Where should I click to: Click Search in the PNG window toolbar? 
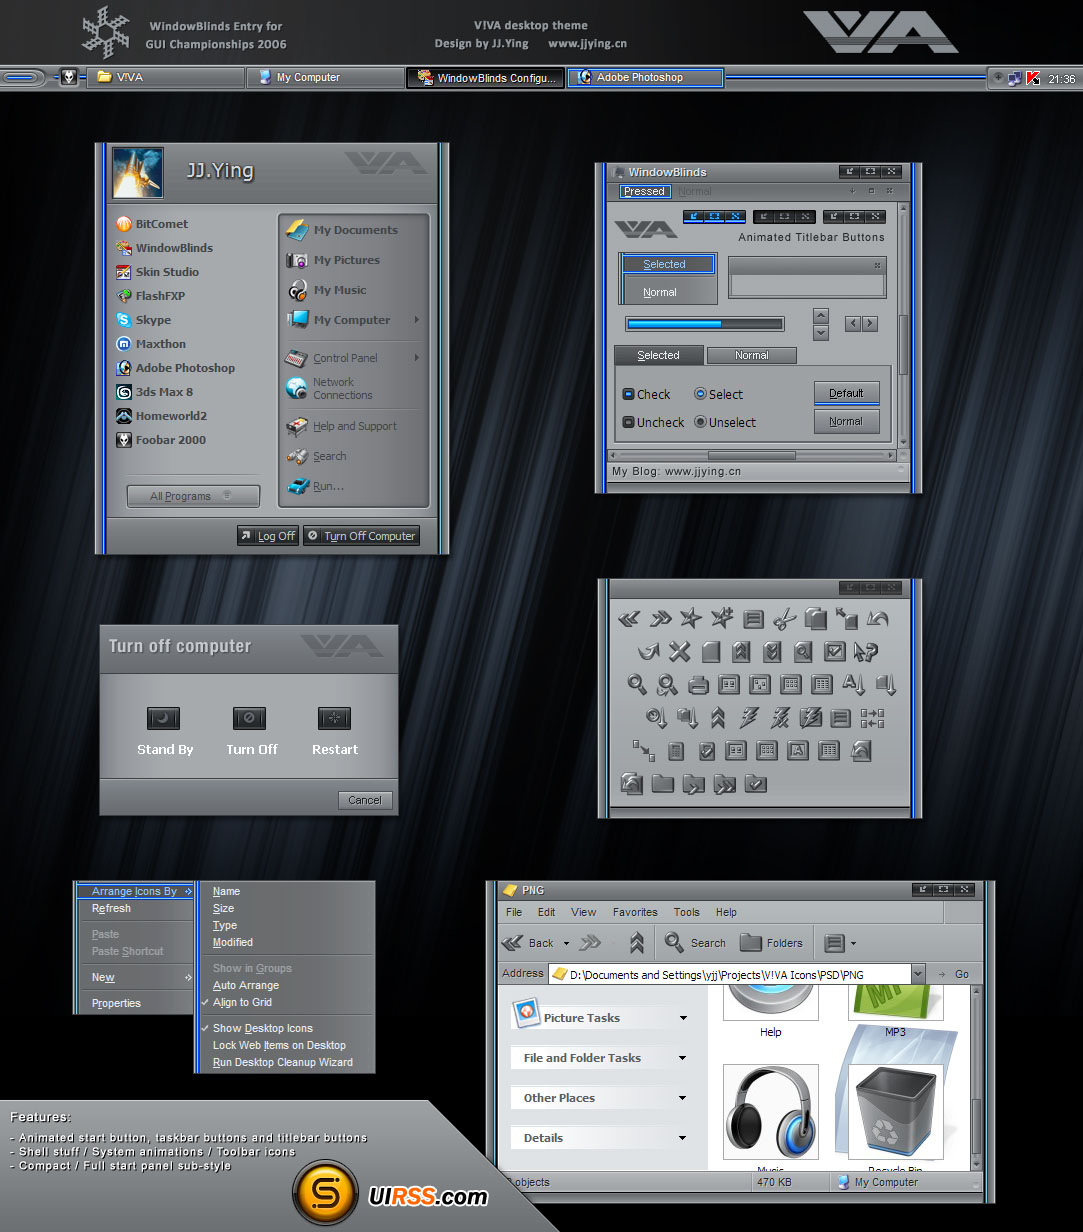coord(695,942)
